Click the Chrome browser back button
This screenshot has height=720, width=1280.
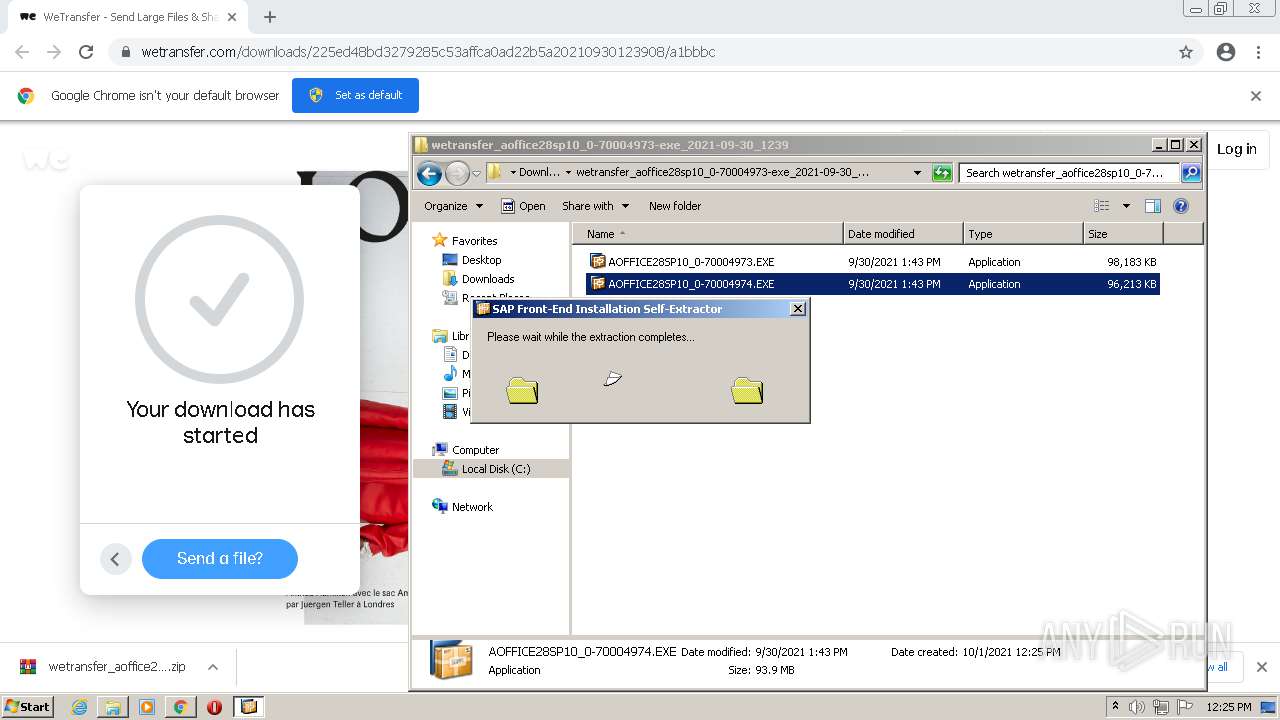click(x=22, y=52)
